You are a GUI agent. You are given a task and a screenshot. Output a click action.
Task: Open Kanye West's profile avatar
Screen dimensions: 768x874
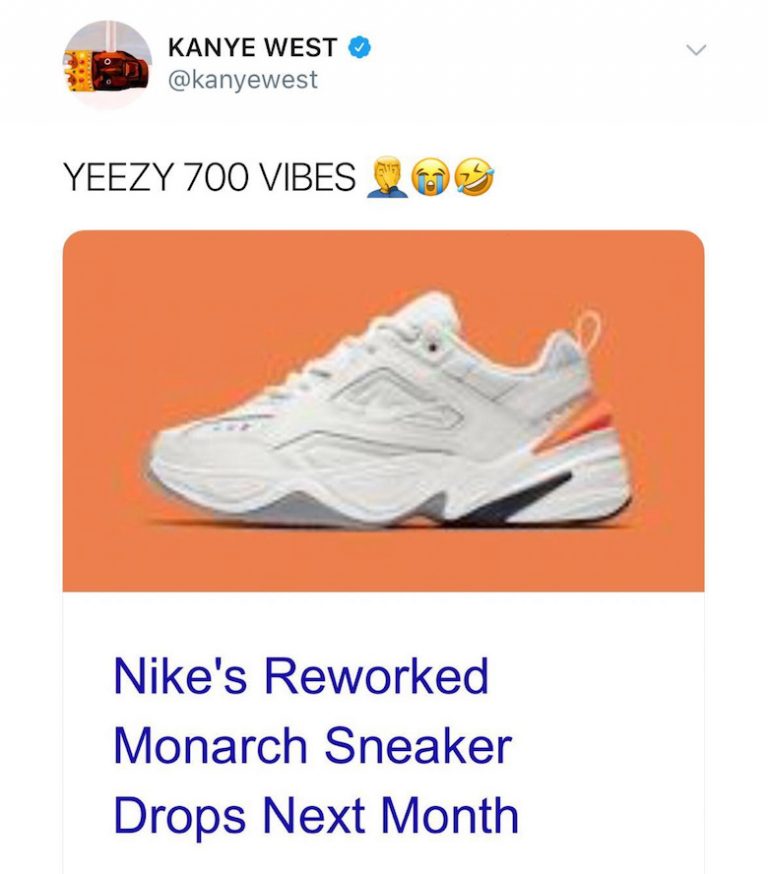[x=107, y=64]
